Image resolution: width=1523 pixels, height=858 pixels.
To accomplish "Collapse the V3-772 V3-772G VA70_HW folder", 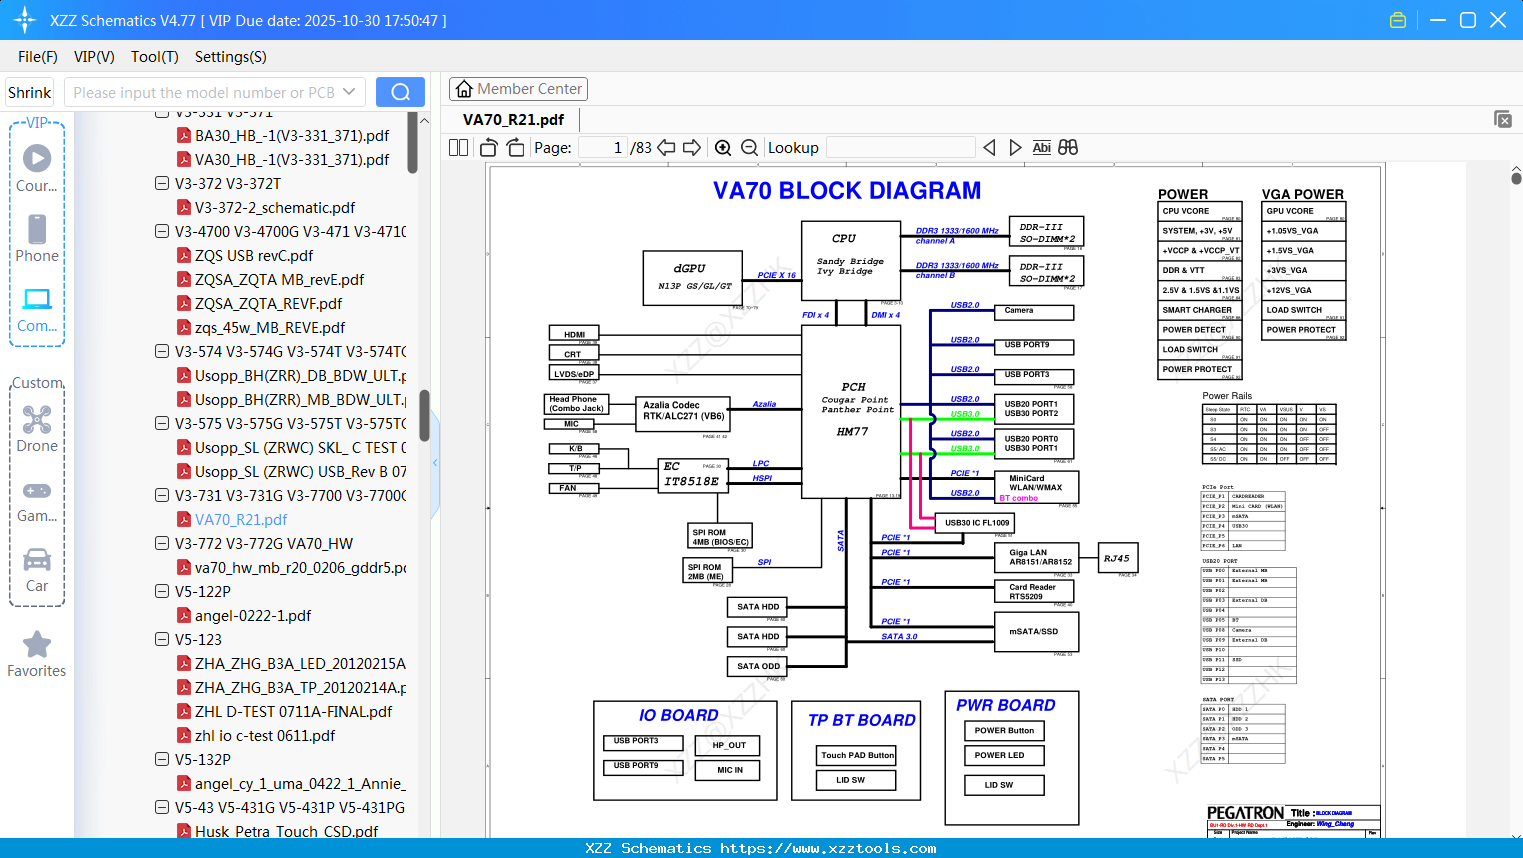I will (x=162, y=544).
